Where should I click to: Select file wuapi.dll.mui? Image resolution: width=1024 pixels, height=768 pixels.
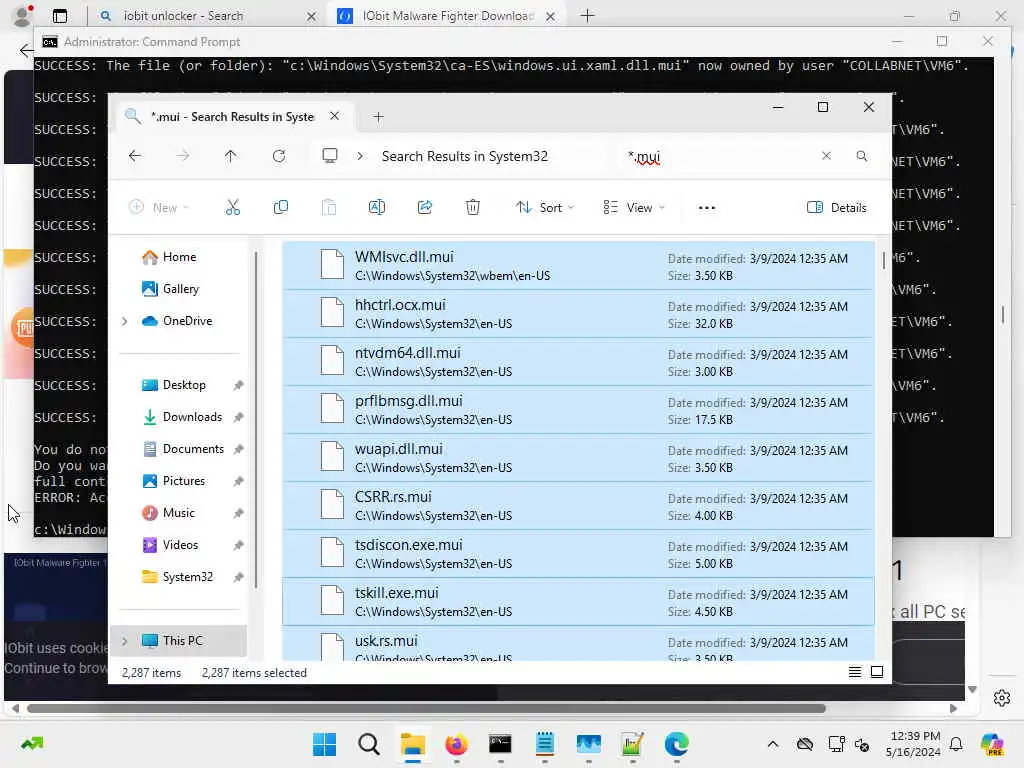tap(578, 458)
